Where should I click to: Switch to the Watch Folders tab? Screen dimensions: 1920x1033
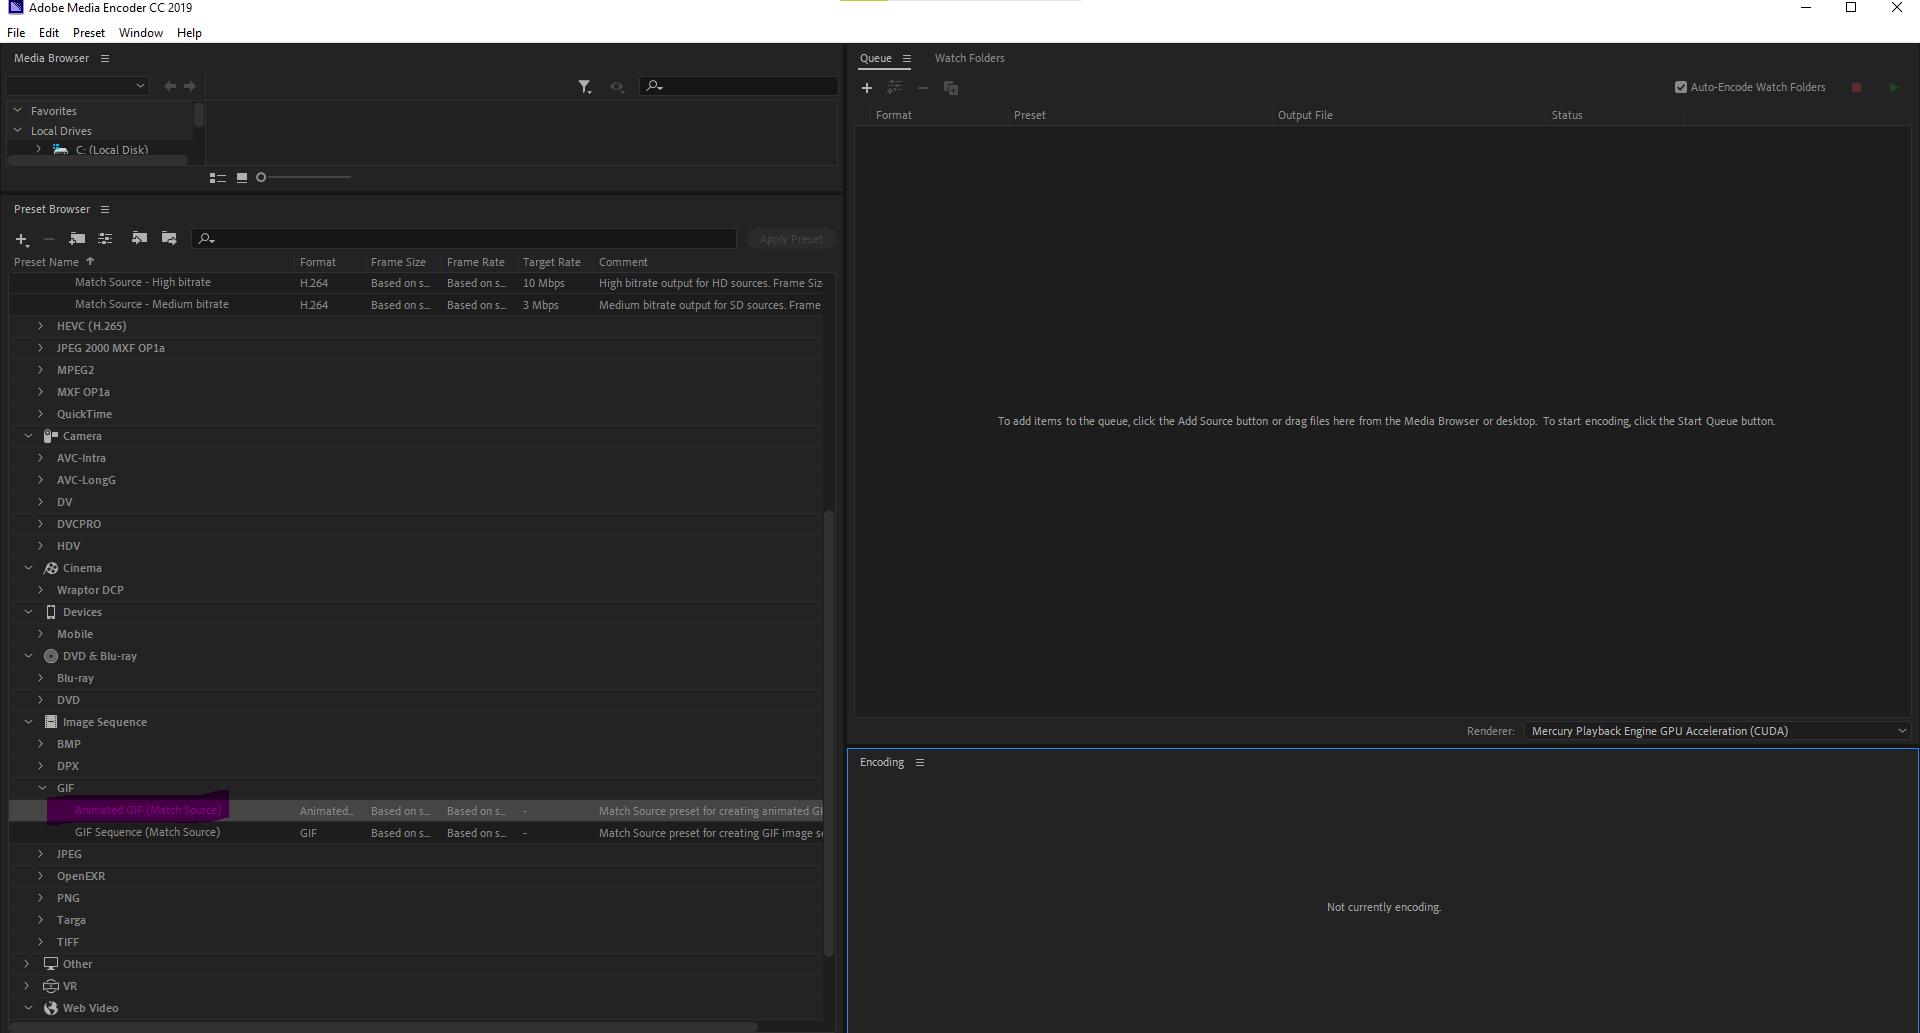point(970,58)
